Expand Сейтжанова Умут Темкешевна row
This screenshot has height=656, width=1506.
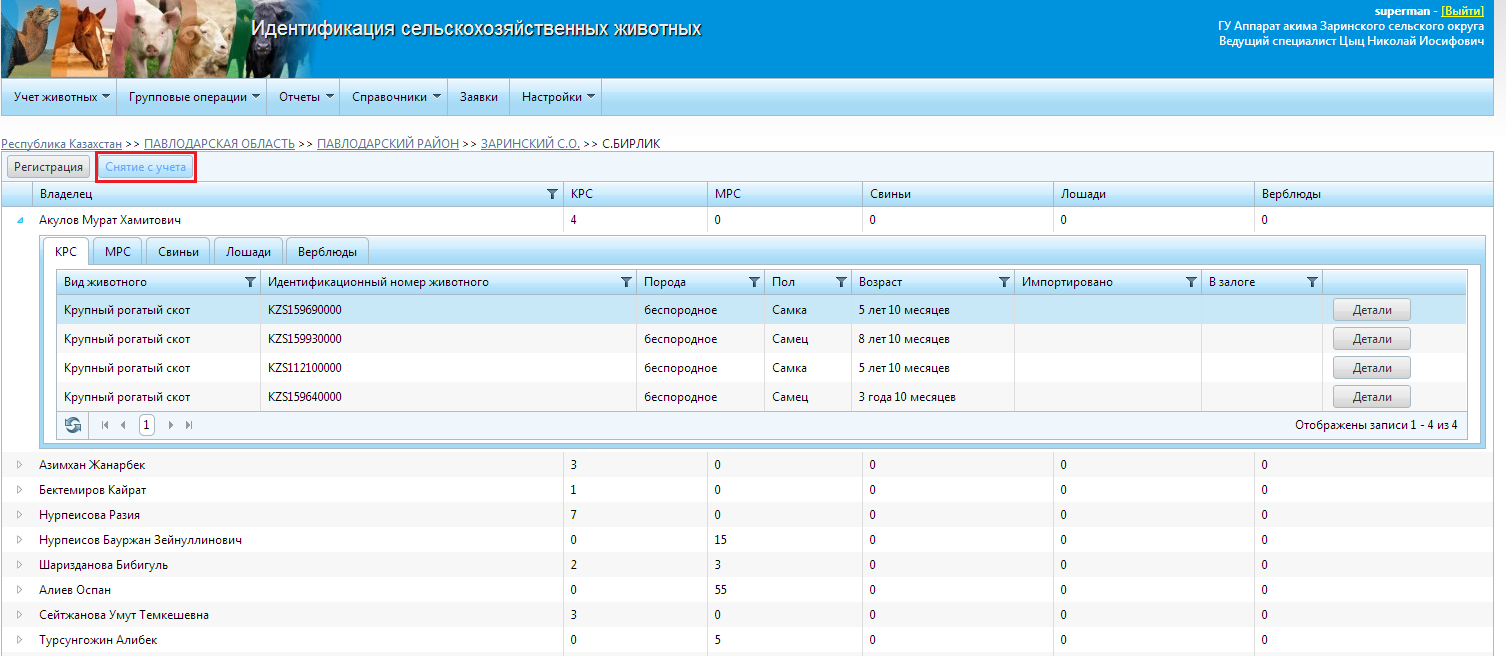click(x=19, y=615)
